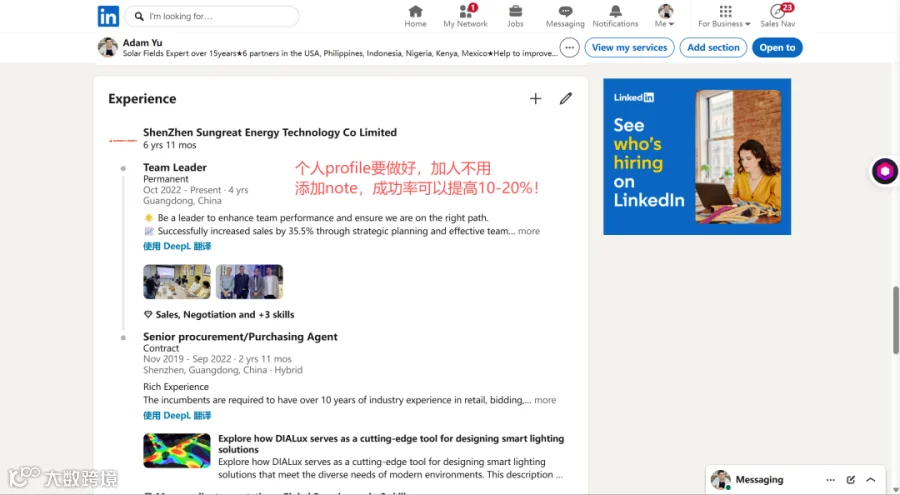Add a new experience with plus icon
This screenshot has height=495, width=900.
(535, 99)
